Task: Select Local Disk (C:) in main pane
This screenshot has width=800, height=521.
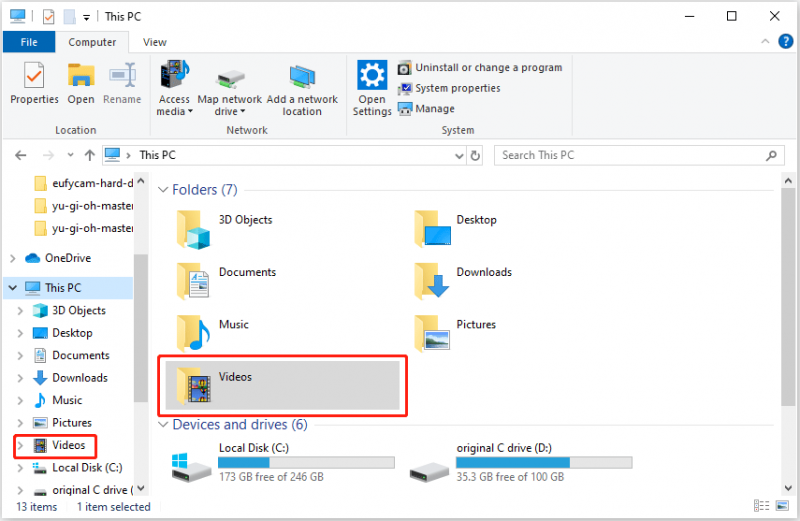Action: pos(283,462)
